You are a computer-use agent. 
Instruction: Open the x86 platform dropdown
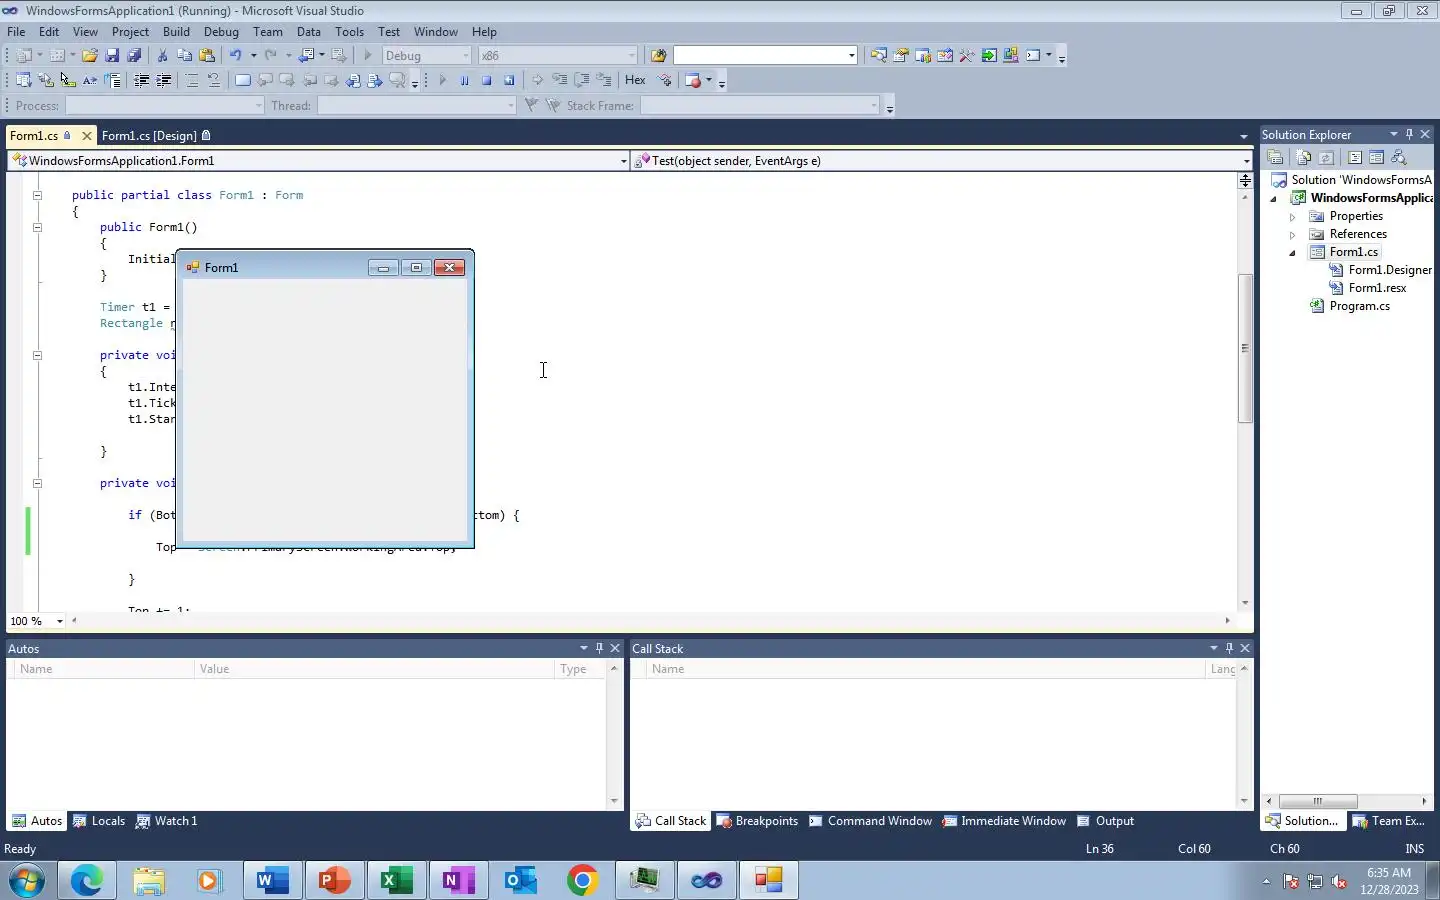pyautogui.click(x=631, y=56)
